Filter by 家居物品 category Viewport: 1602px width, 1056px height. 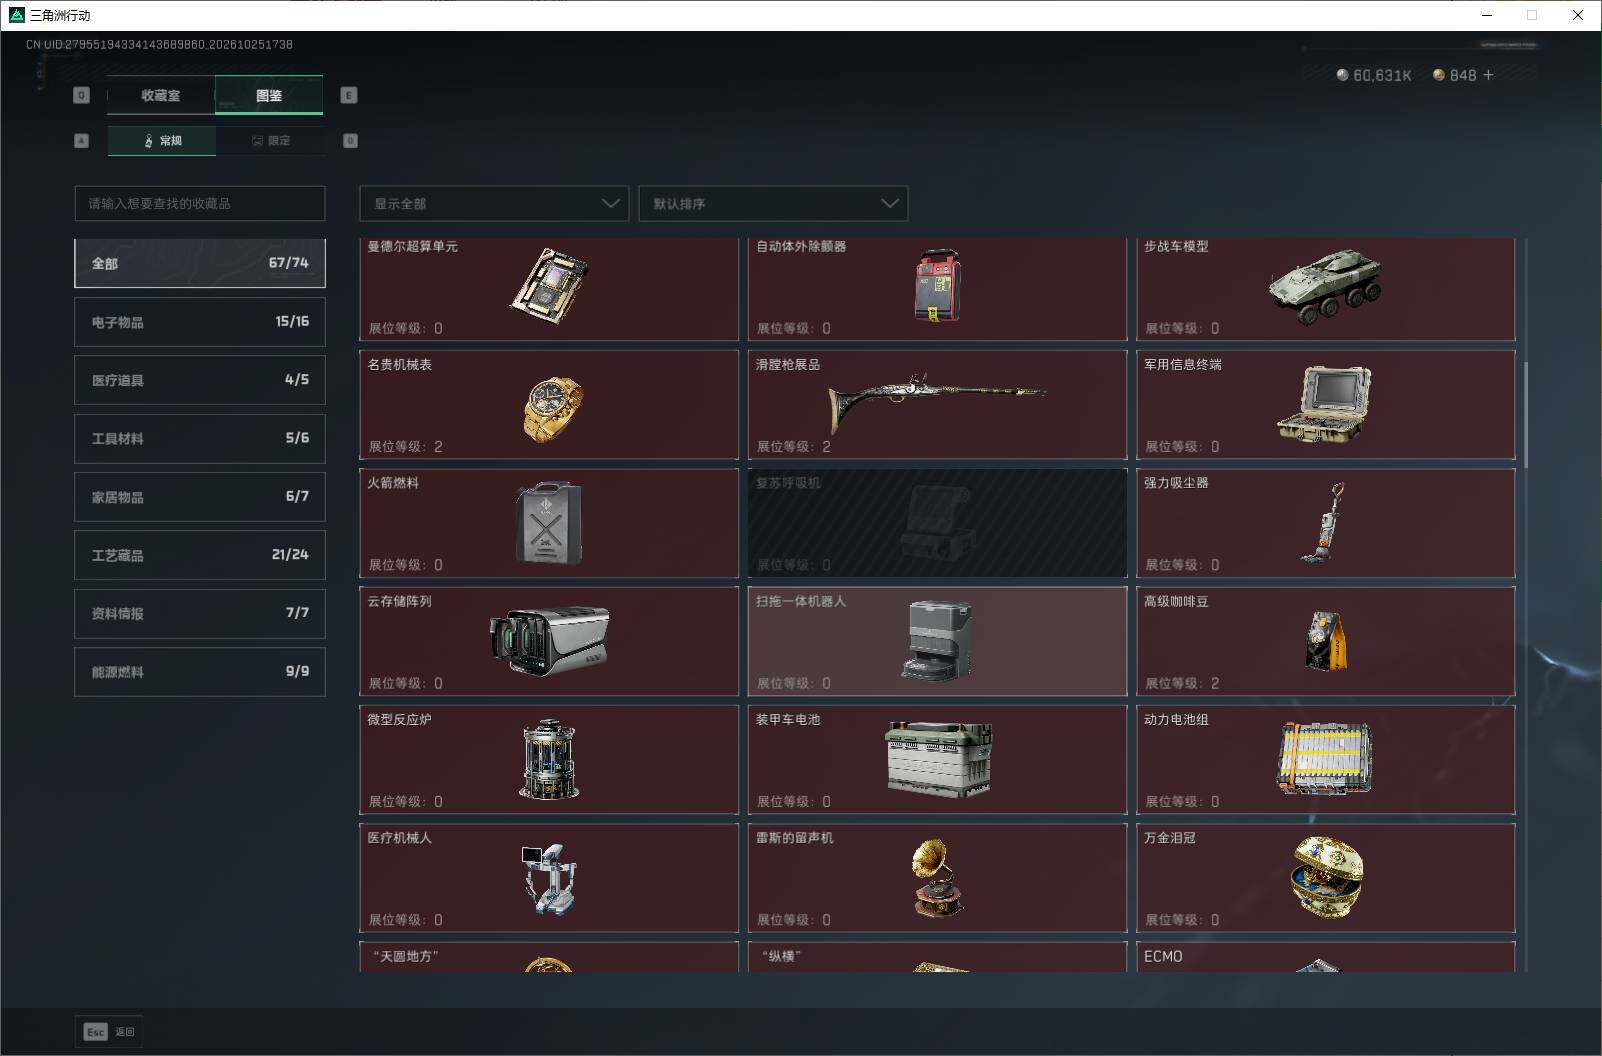pos(200,496)
